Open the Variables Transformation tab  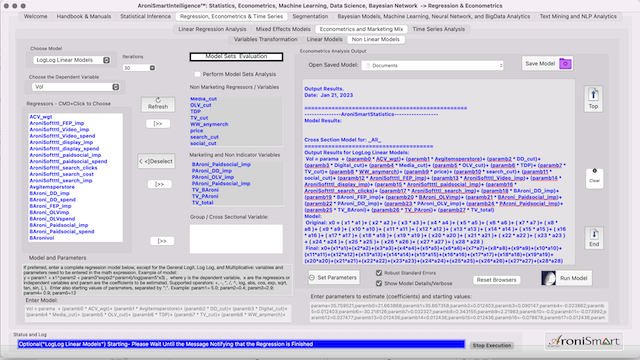(x=265, y=39)
